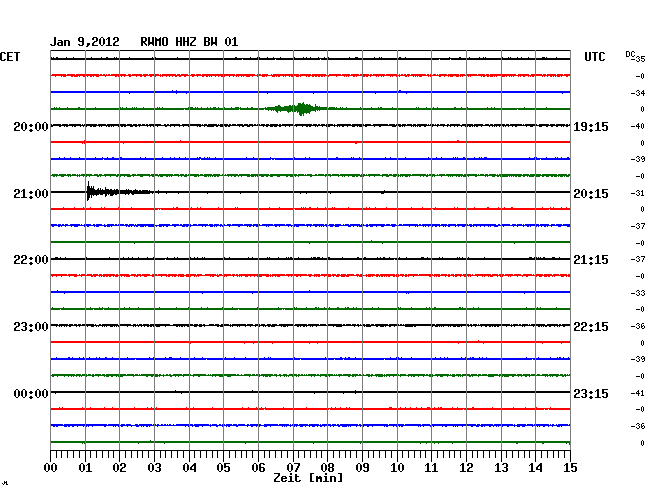Select minute 03 on the Zeit axis

pyautogui.click(x=154, y=468)
